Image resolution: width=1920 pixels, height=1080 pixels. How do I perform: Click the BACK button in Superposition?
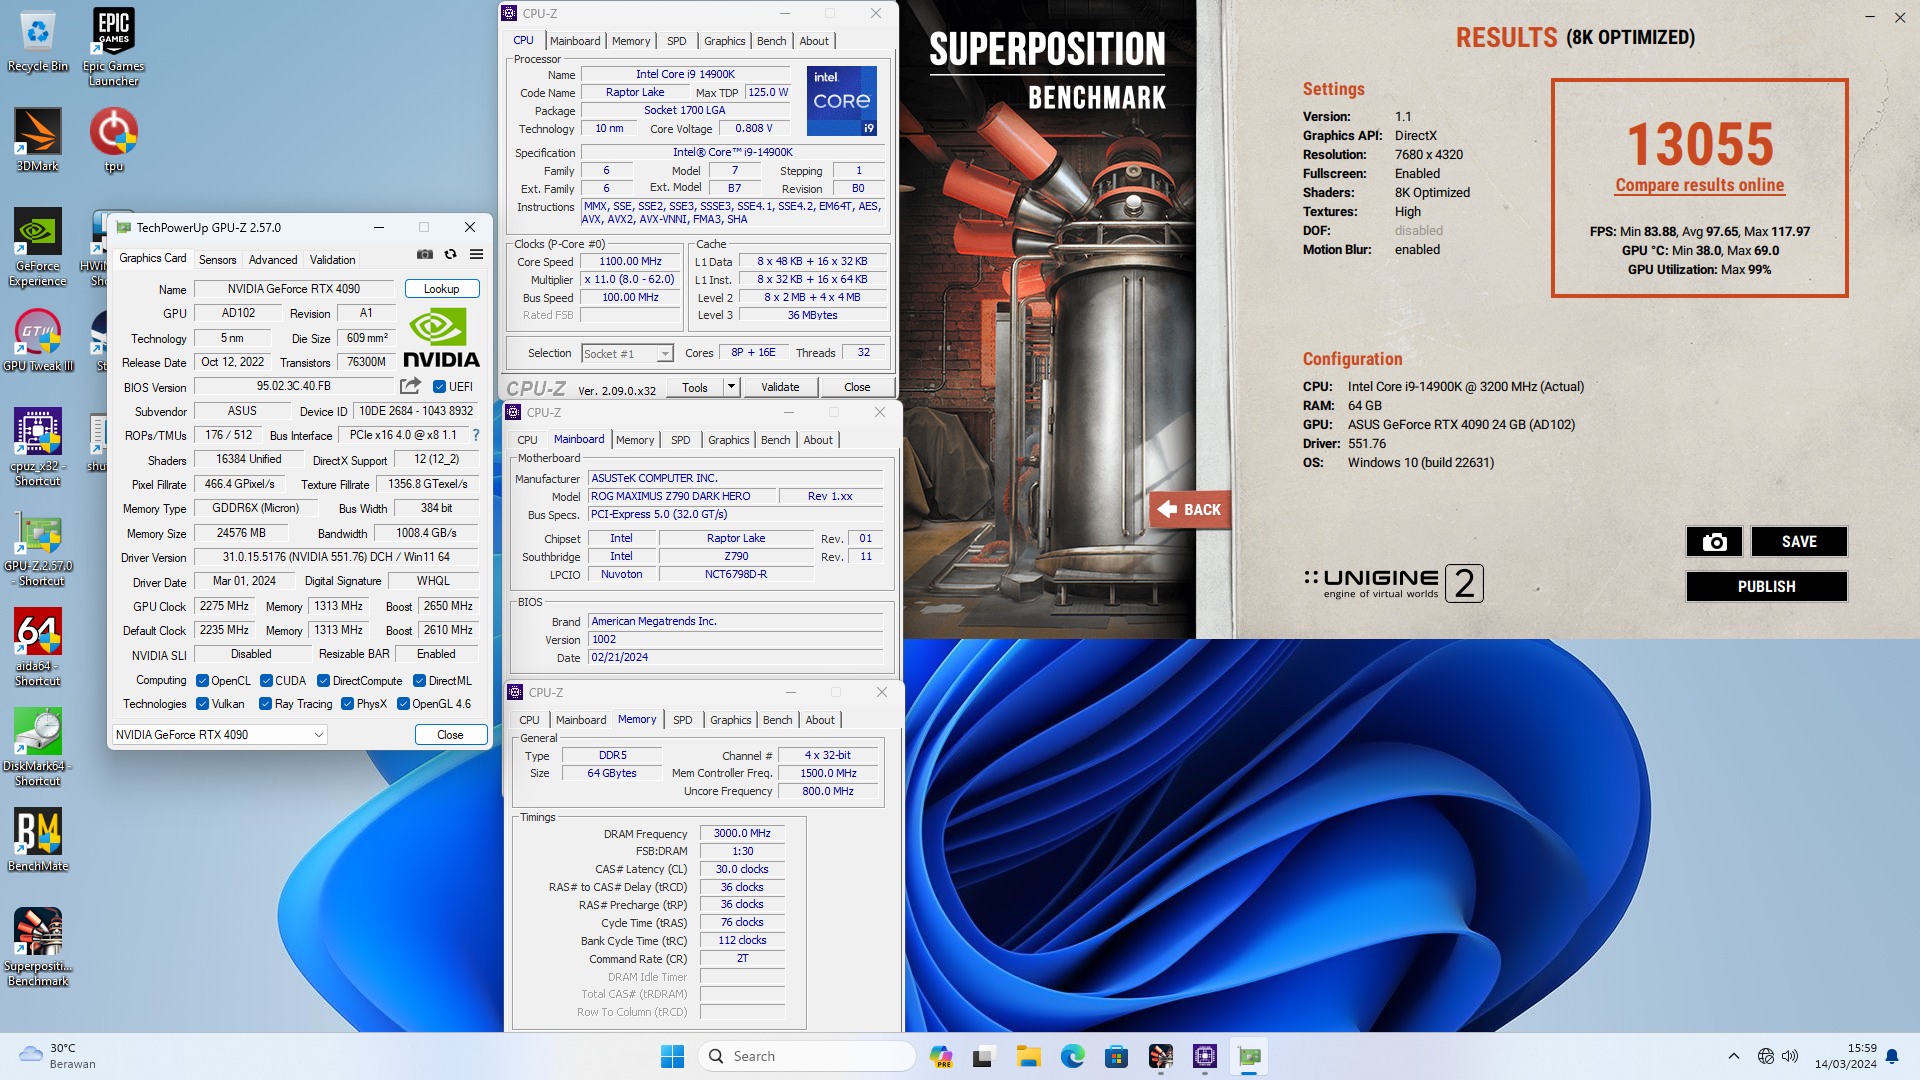click(1189, 509)
